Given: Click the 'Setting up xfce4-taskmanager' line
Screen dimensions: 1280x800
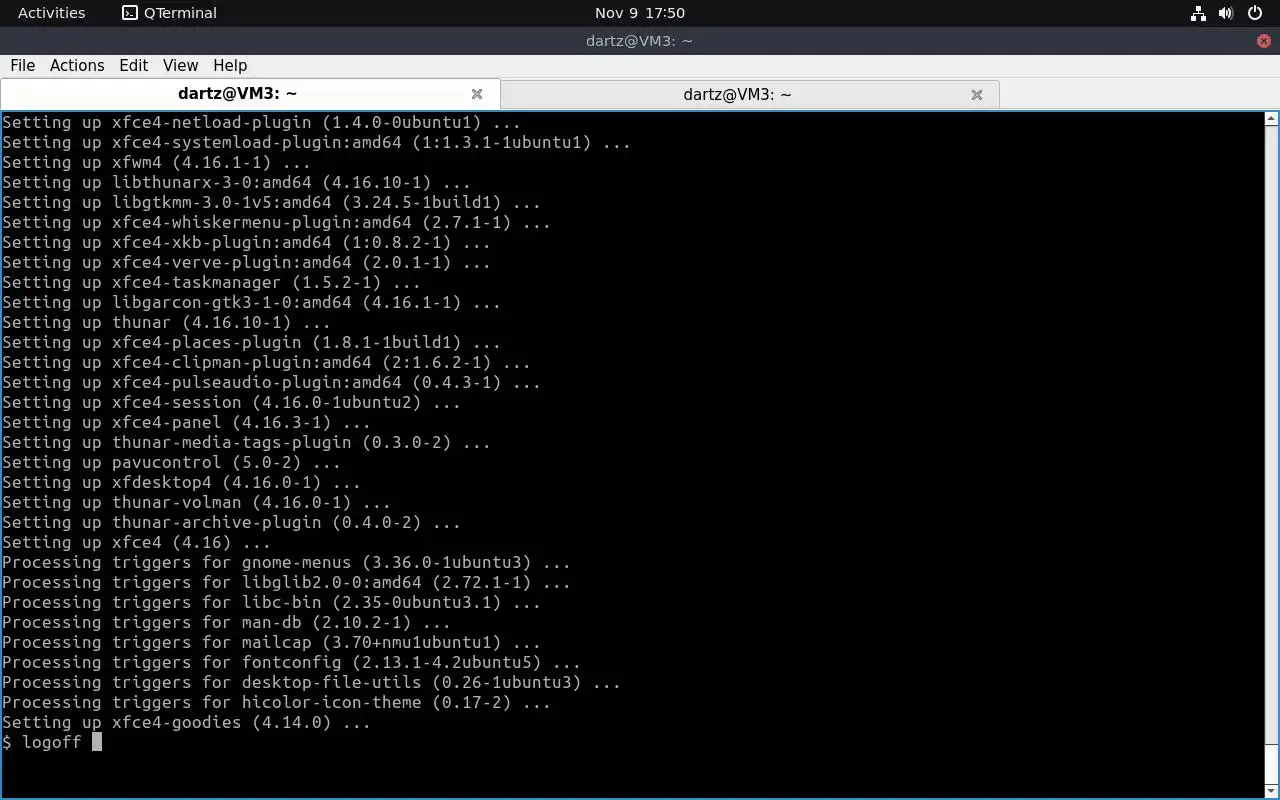Looking at the screenshot, I should [211, 282].
